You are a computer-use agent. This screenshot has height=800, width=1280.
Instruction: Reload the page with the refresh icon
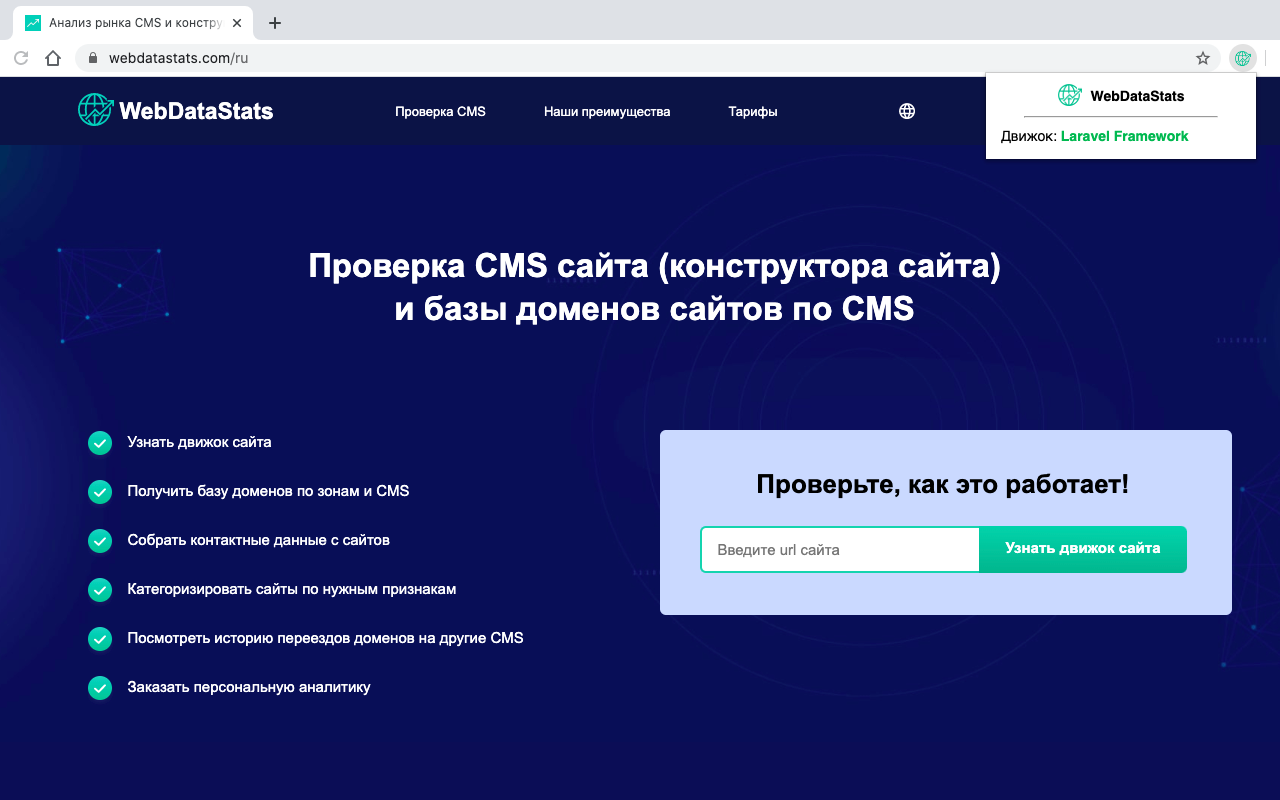point(20,58)
